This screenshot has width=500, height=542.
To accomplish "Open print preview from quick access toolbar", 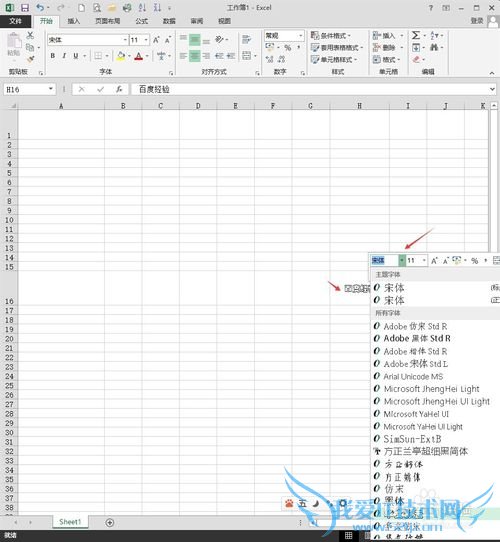I will 96,8.
